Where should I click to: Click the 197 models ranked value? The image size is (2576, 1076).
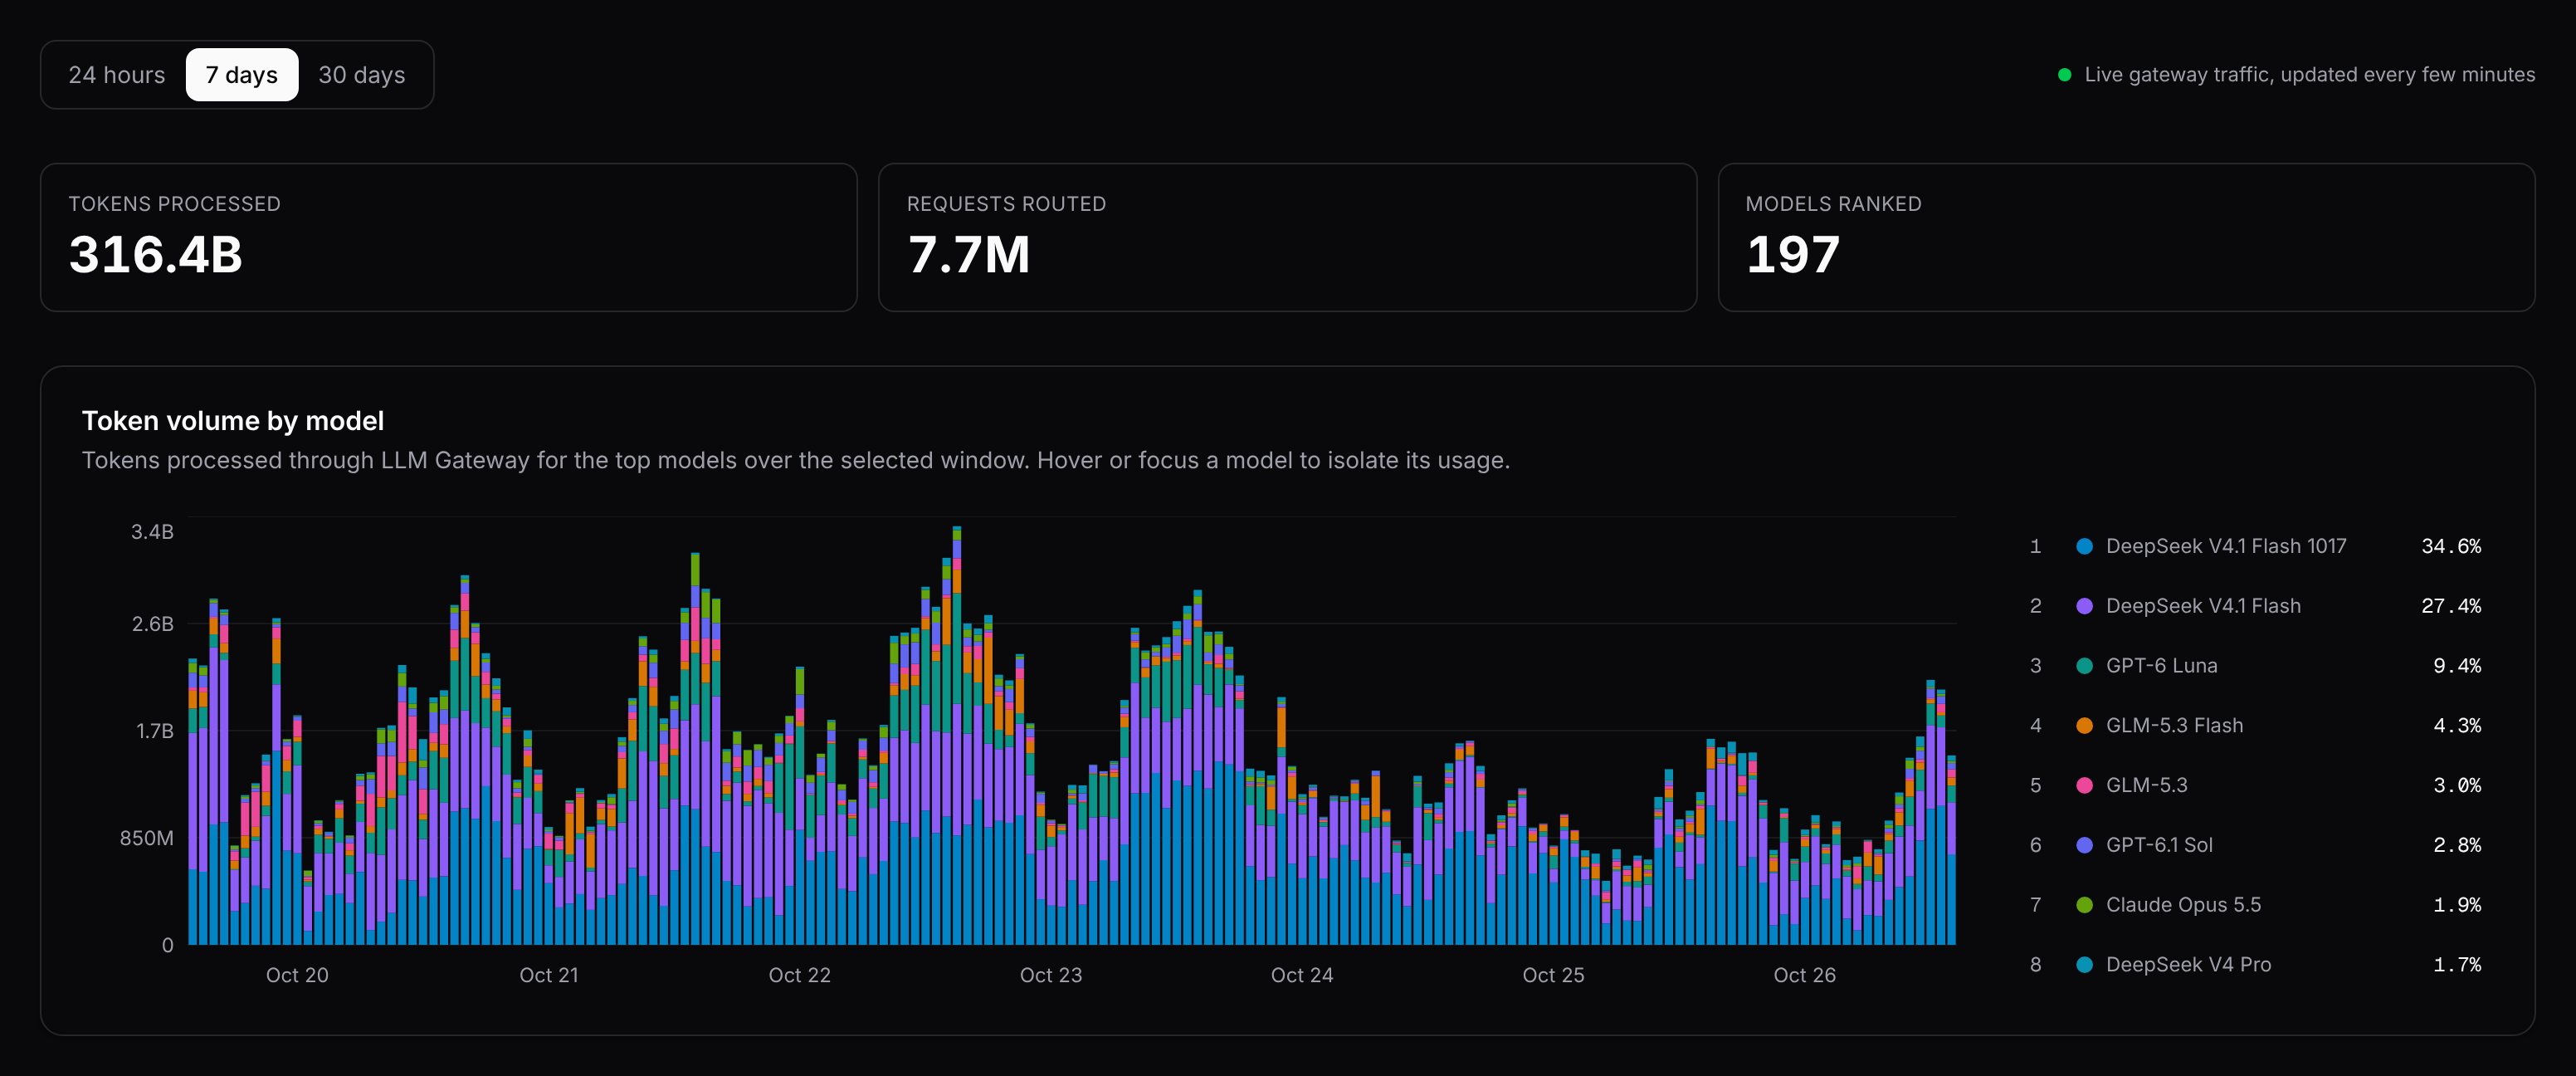pyautogui.click(x=1792, y=255)
